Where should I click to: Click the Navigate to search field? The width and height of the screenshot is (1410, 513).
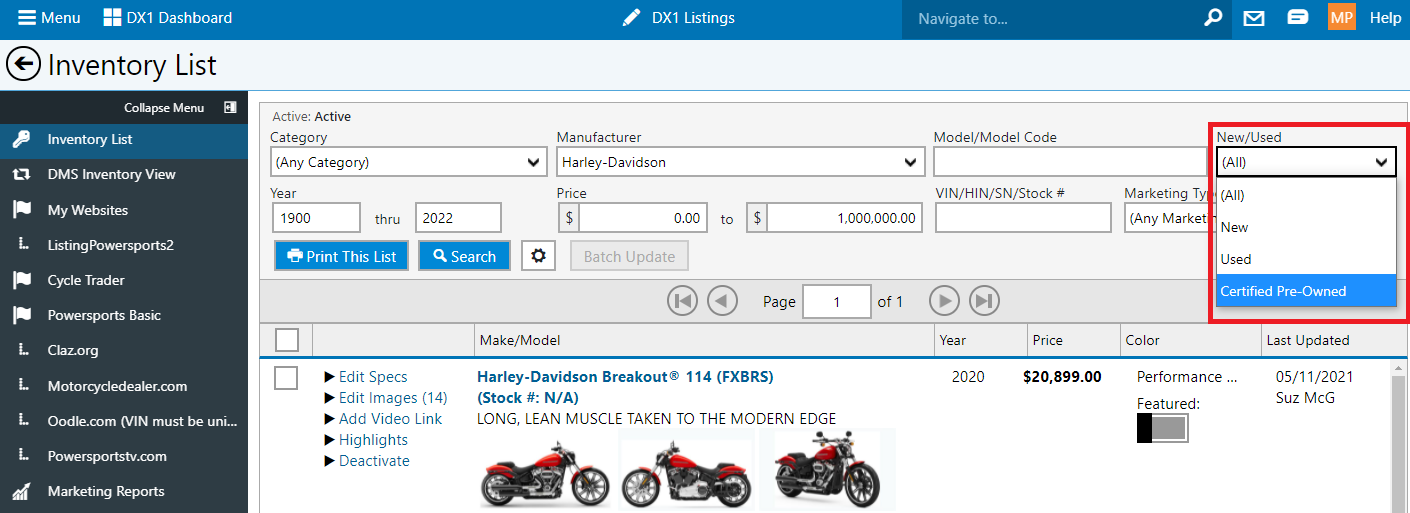click(x=1049, y=18)
